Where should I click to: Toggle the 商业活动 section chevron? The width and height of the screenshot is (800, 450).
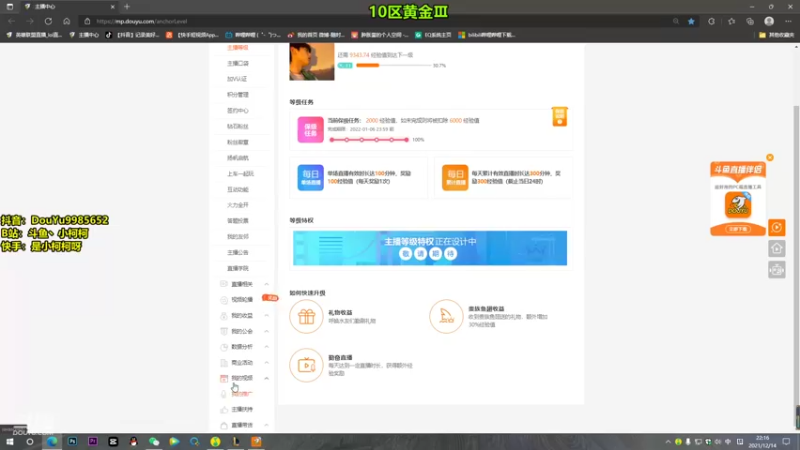pyautogui.click(x=266, y=363)
